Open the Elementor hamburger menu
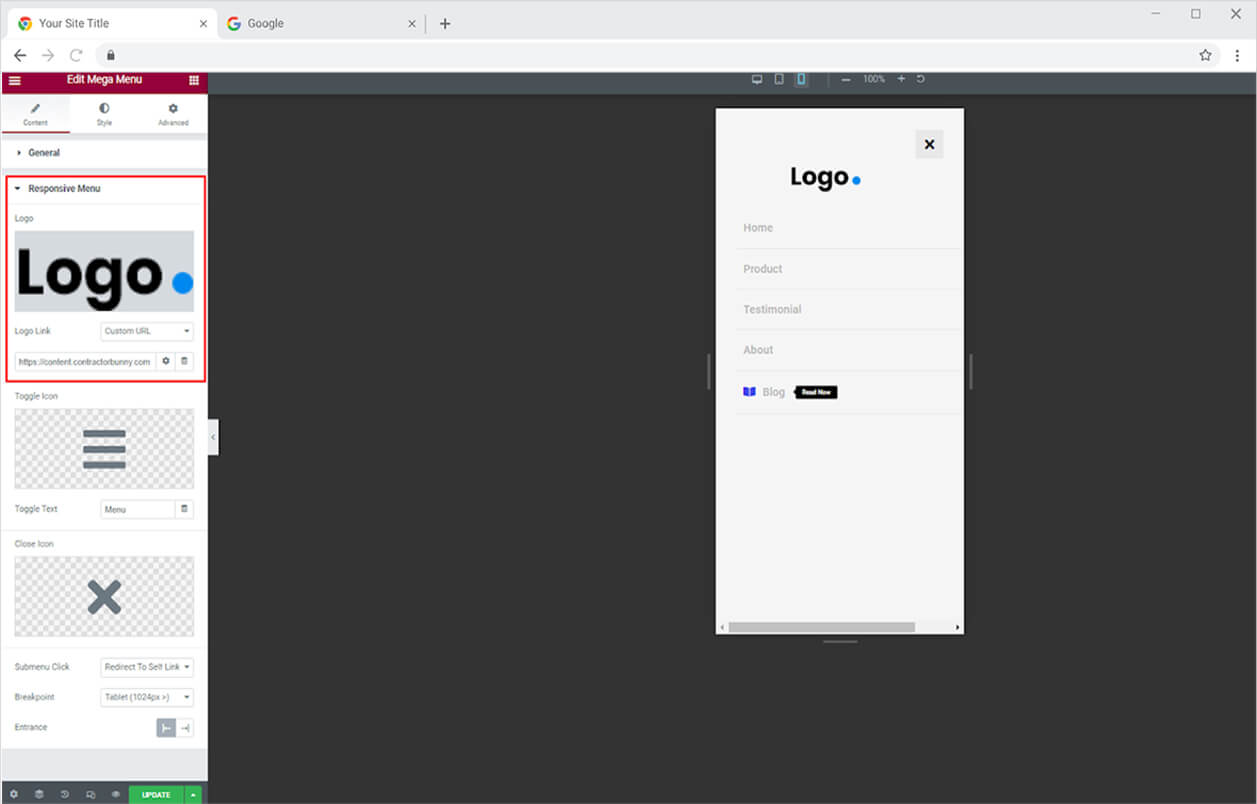Image resolution: width=1257 pixels, height=804 pixels. (x=14, y=80)
